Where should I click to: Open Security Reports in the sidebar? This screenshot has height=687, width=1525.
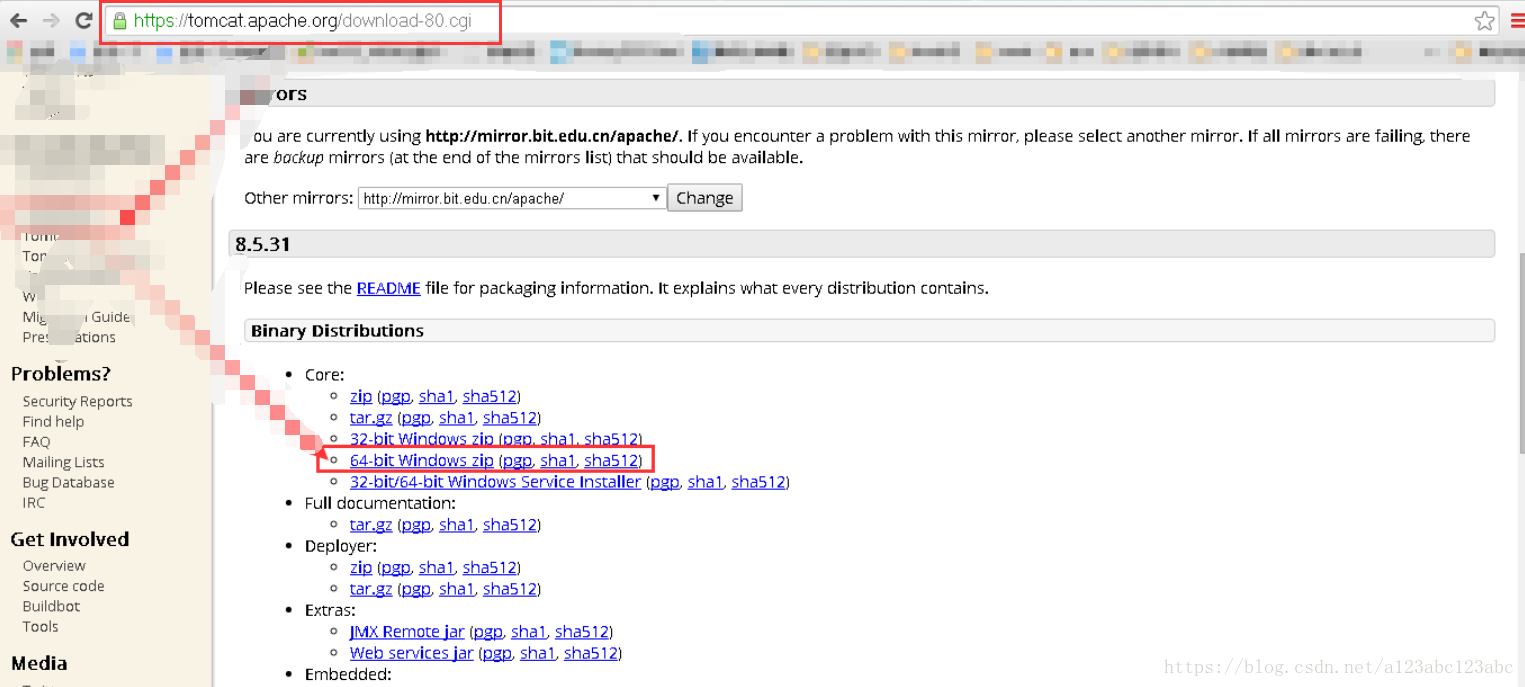(77, 401)
